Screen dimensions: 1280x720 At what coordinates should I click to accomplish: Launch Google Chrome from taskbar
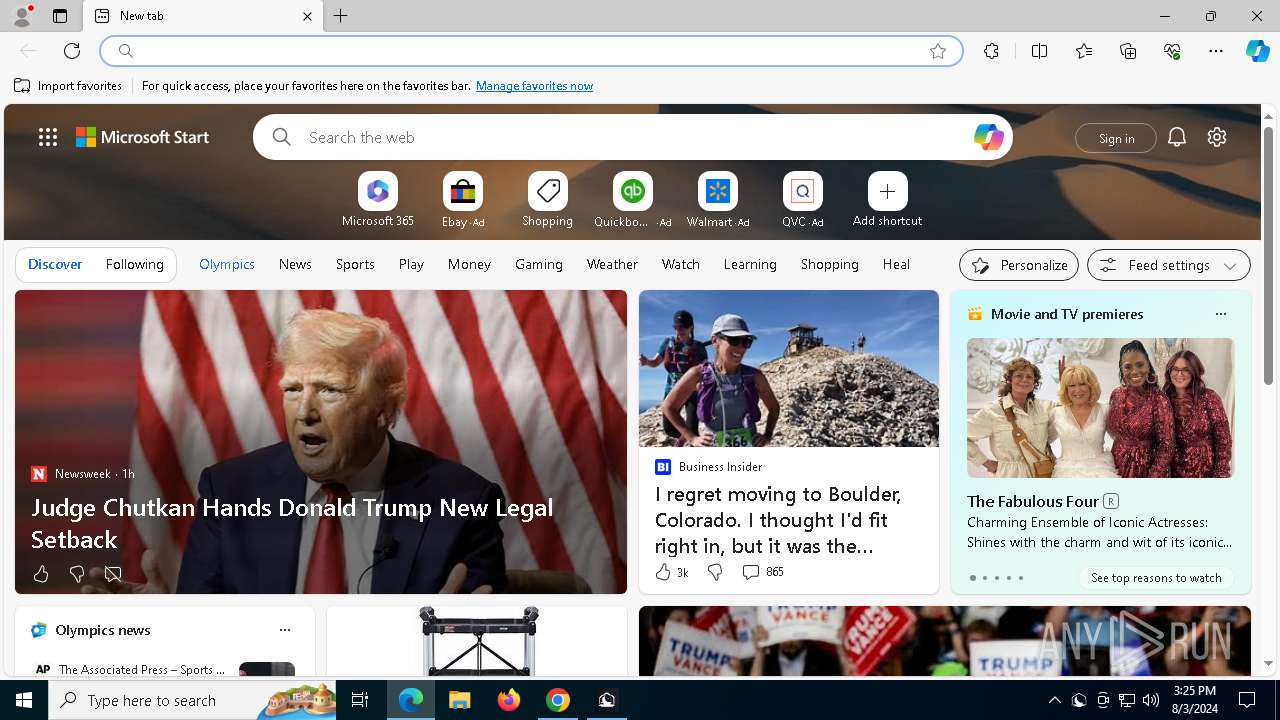(x=558, y=700)
